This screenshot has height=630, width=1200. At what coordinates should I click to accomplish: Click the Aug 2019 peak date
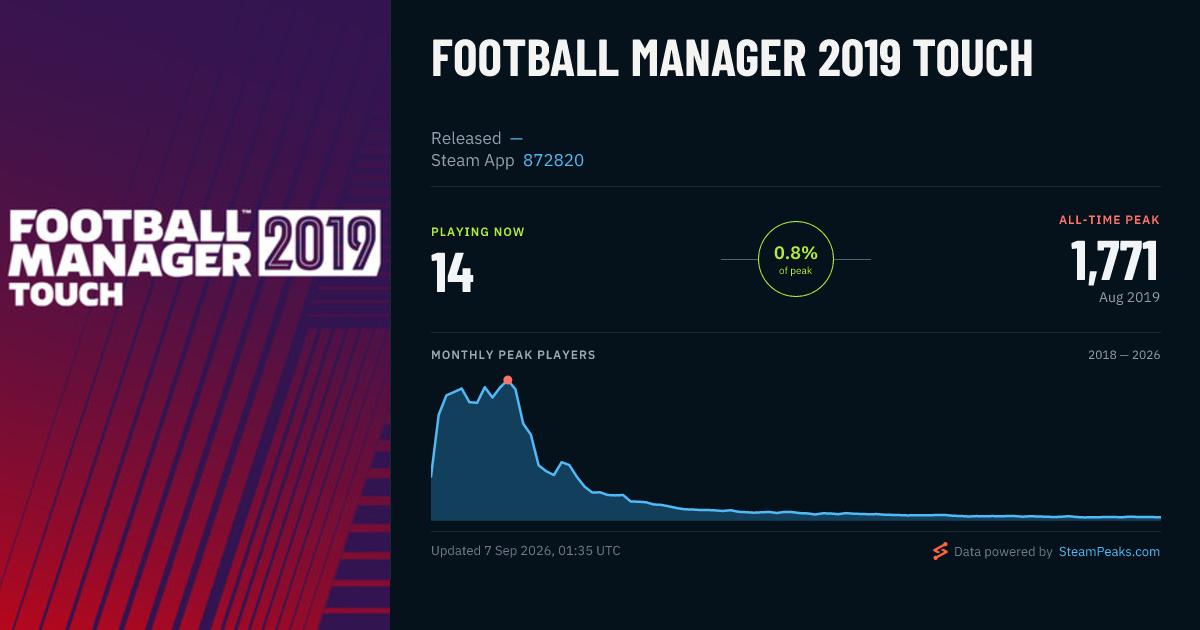[x=1129, y=297]
